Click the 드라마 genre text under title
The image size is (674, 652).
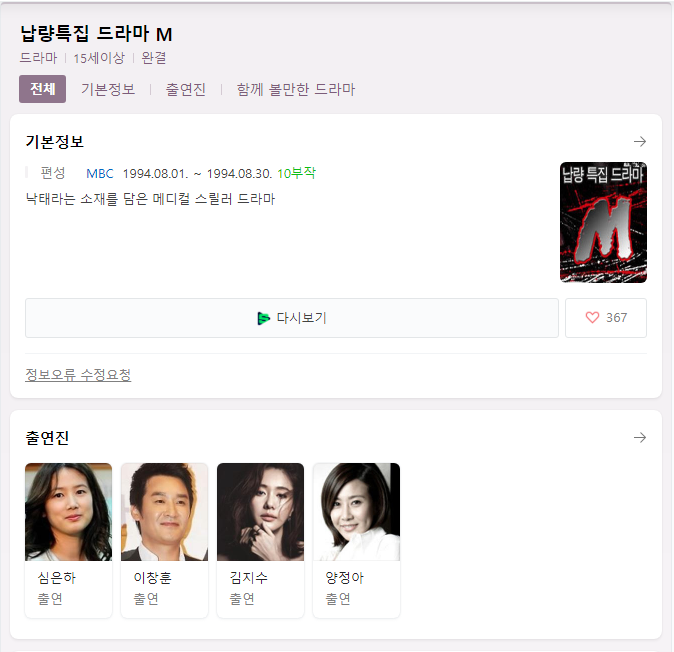38,58
